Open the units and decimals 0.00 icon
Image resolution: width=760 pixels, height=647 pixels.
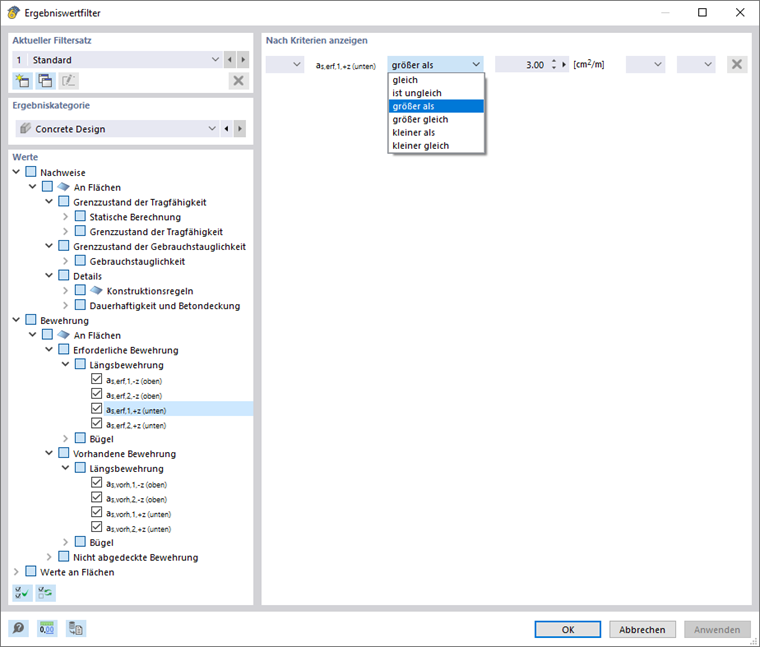(x=47, y=629)
